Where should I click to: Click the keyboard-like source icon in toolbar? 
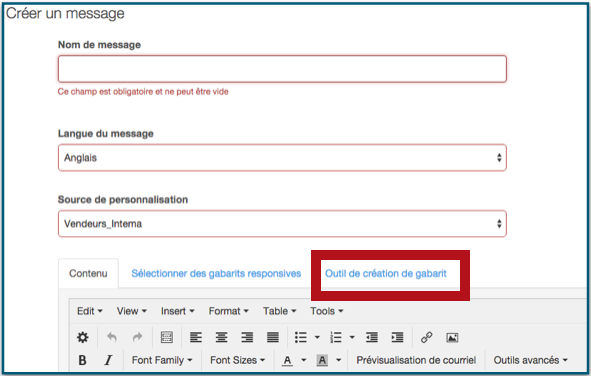point(167,337)
